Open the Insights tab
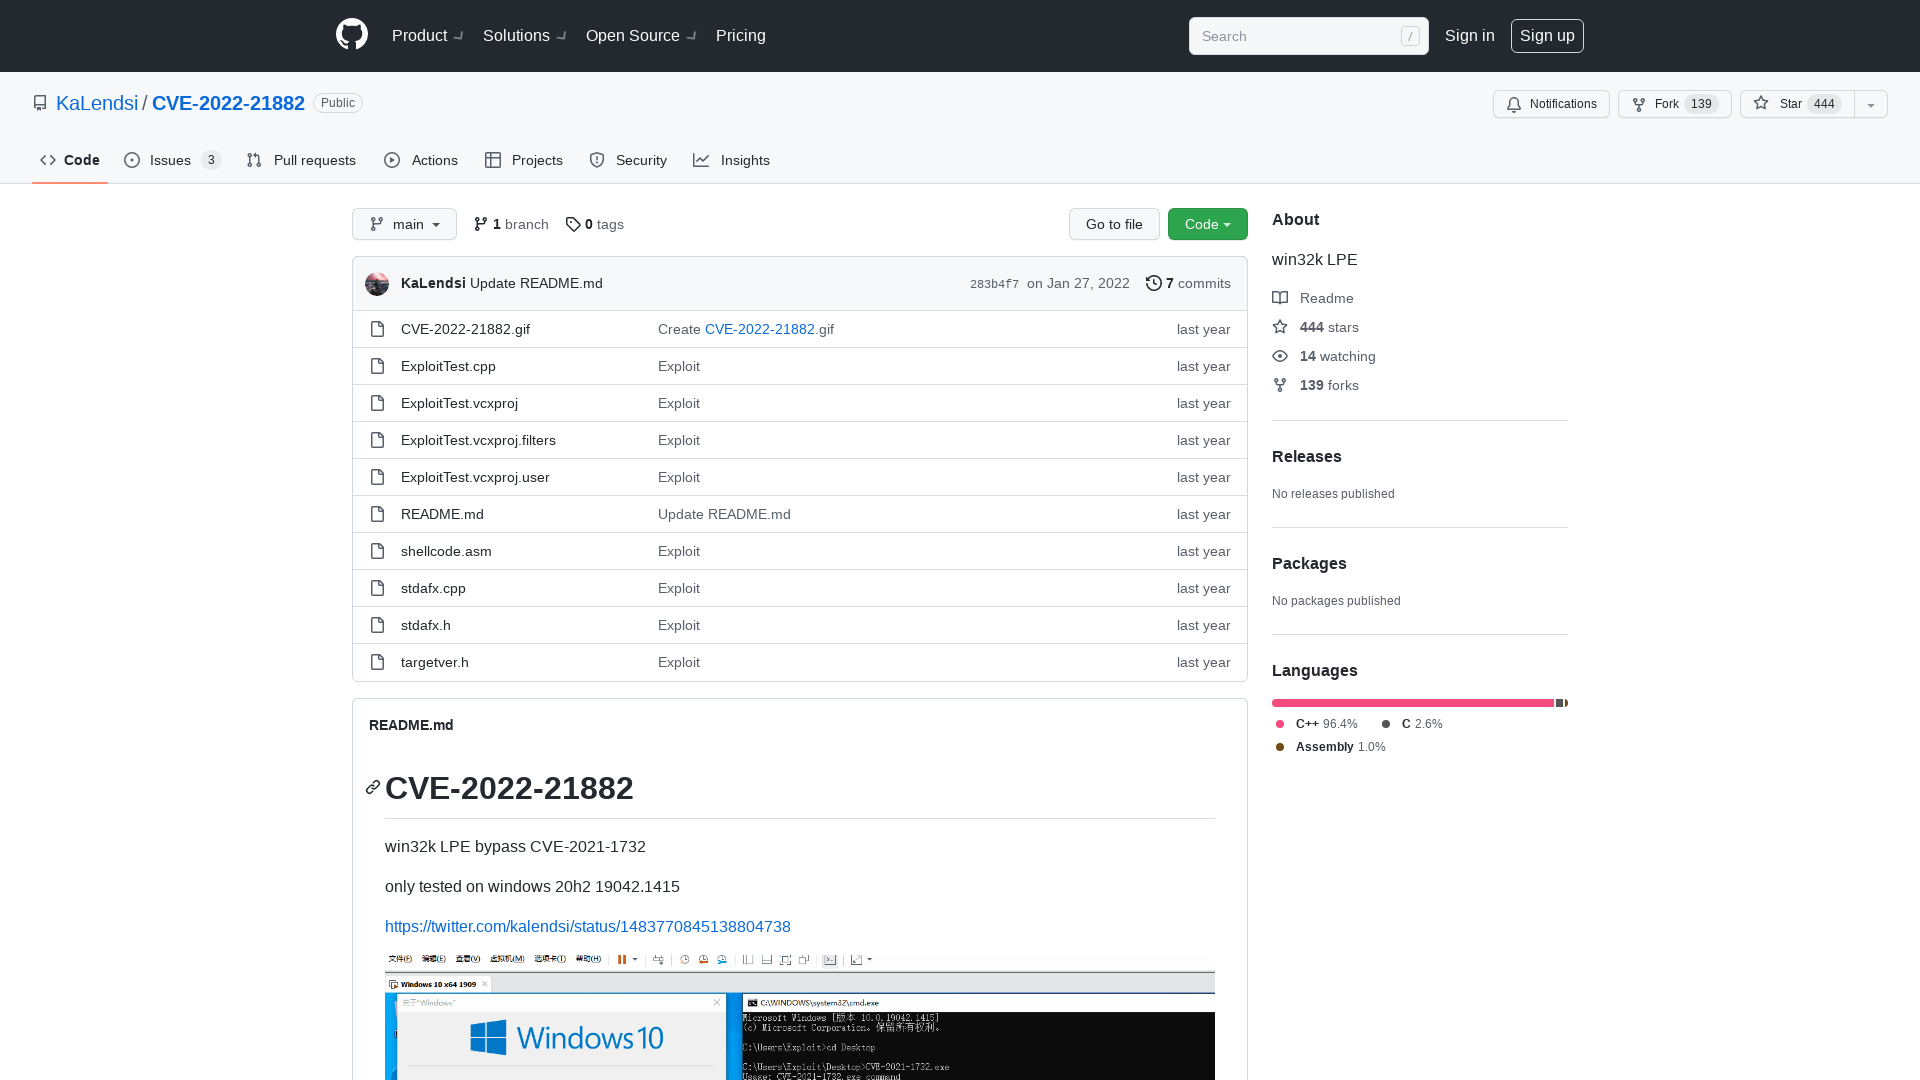 (x=731, y=160)
